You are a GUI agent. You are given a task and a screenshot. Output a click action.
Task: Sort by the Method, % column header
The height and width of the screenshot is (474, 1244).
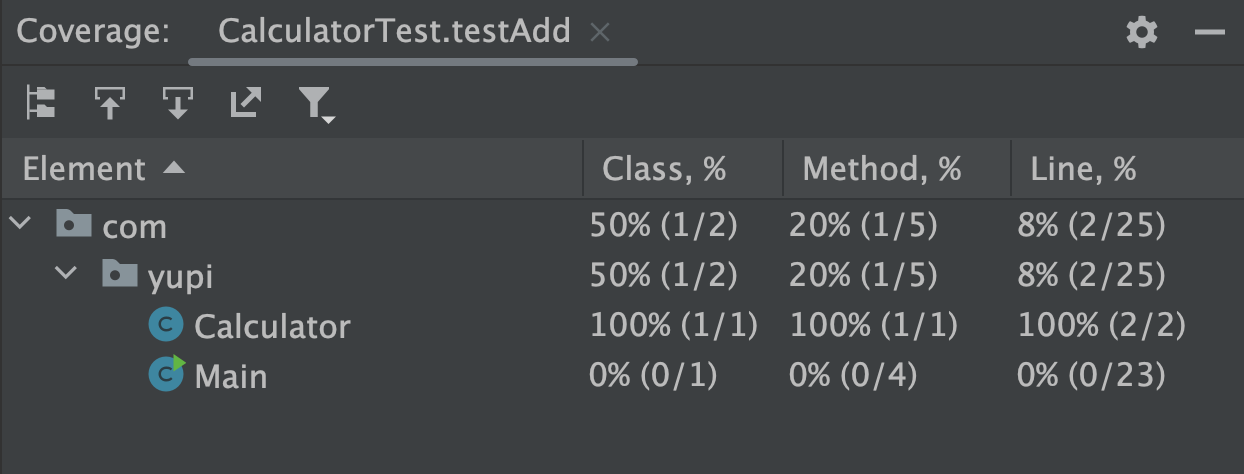coord(881,169)
